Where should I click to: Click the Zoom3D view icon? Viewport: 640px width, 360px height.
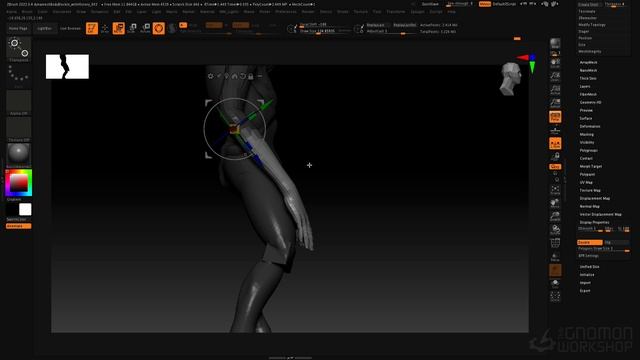coord(555,216)
